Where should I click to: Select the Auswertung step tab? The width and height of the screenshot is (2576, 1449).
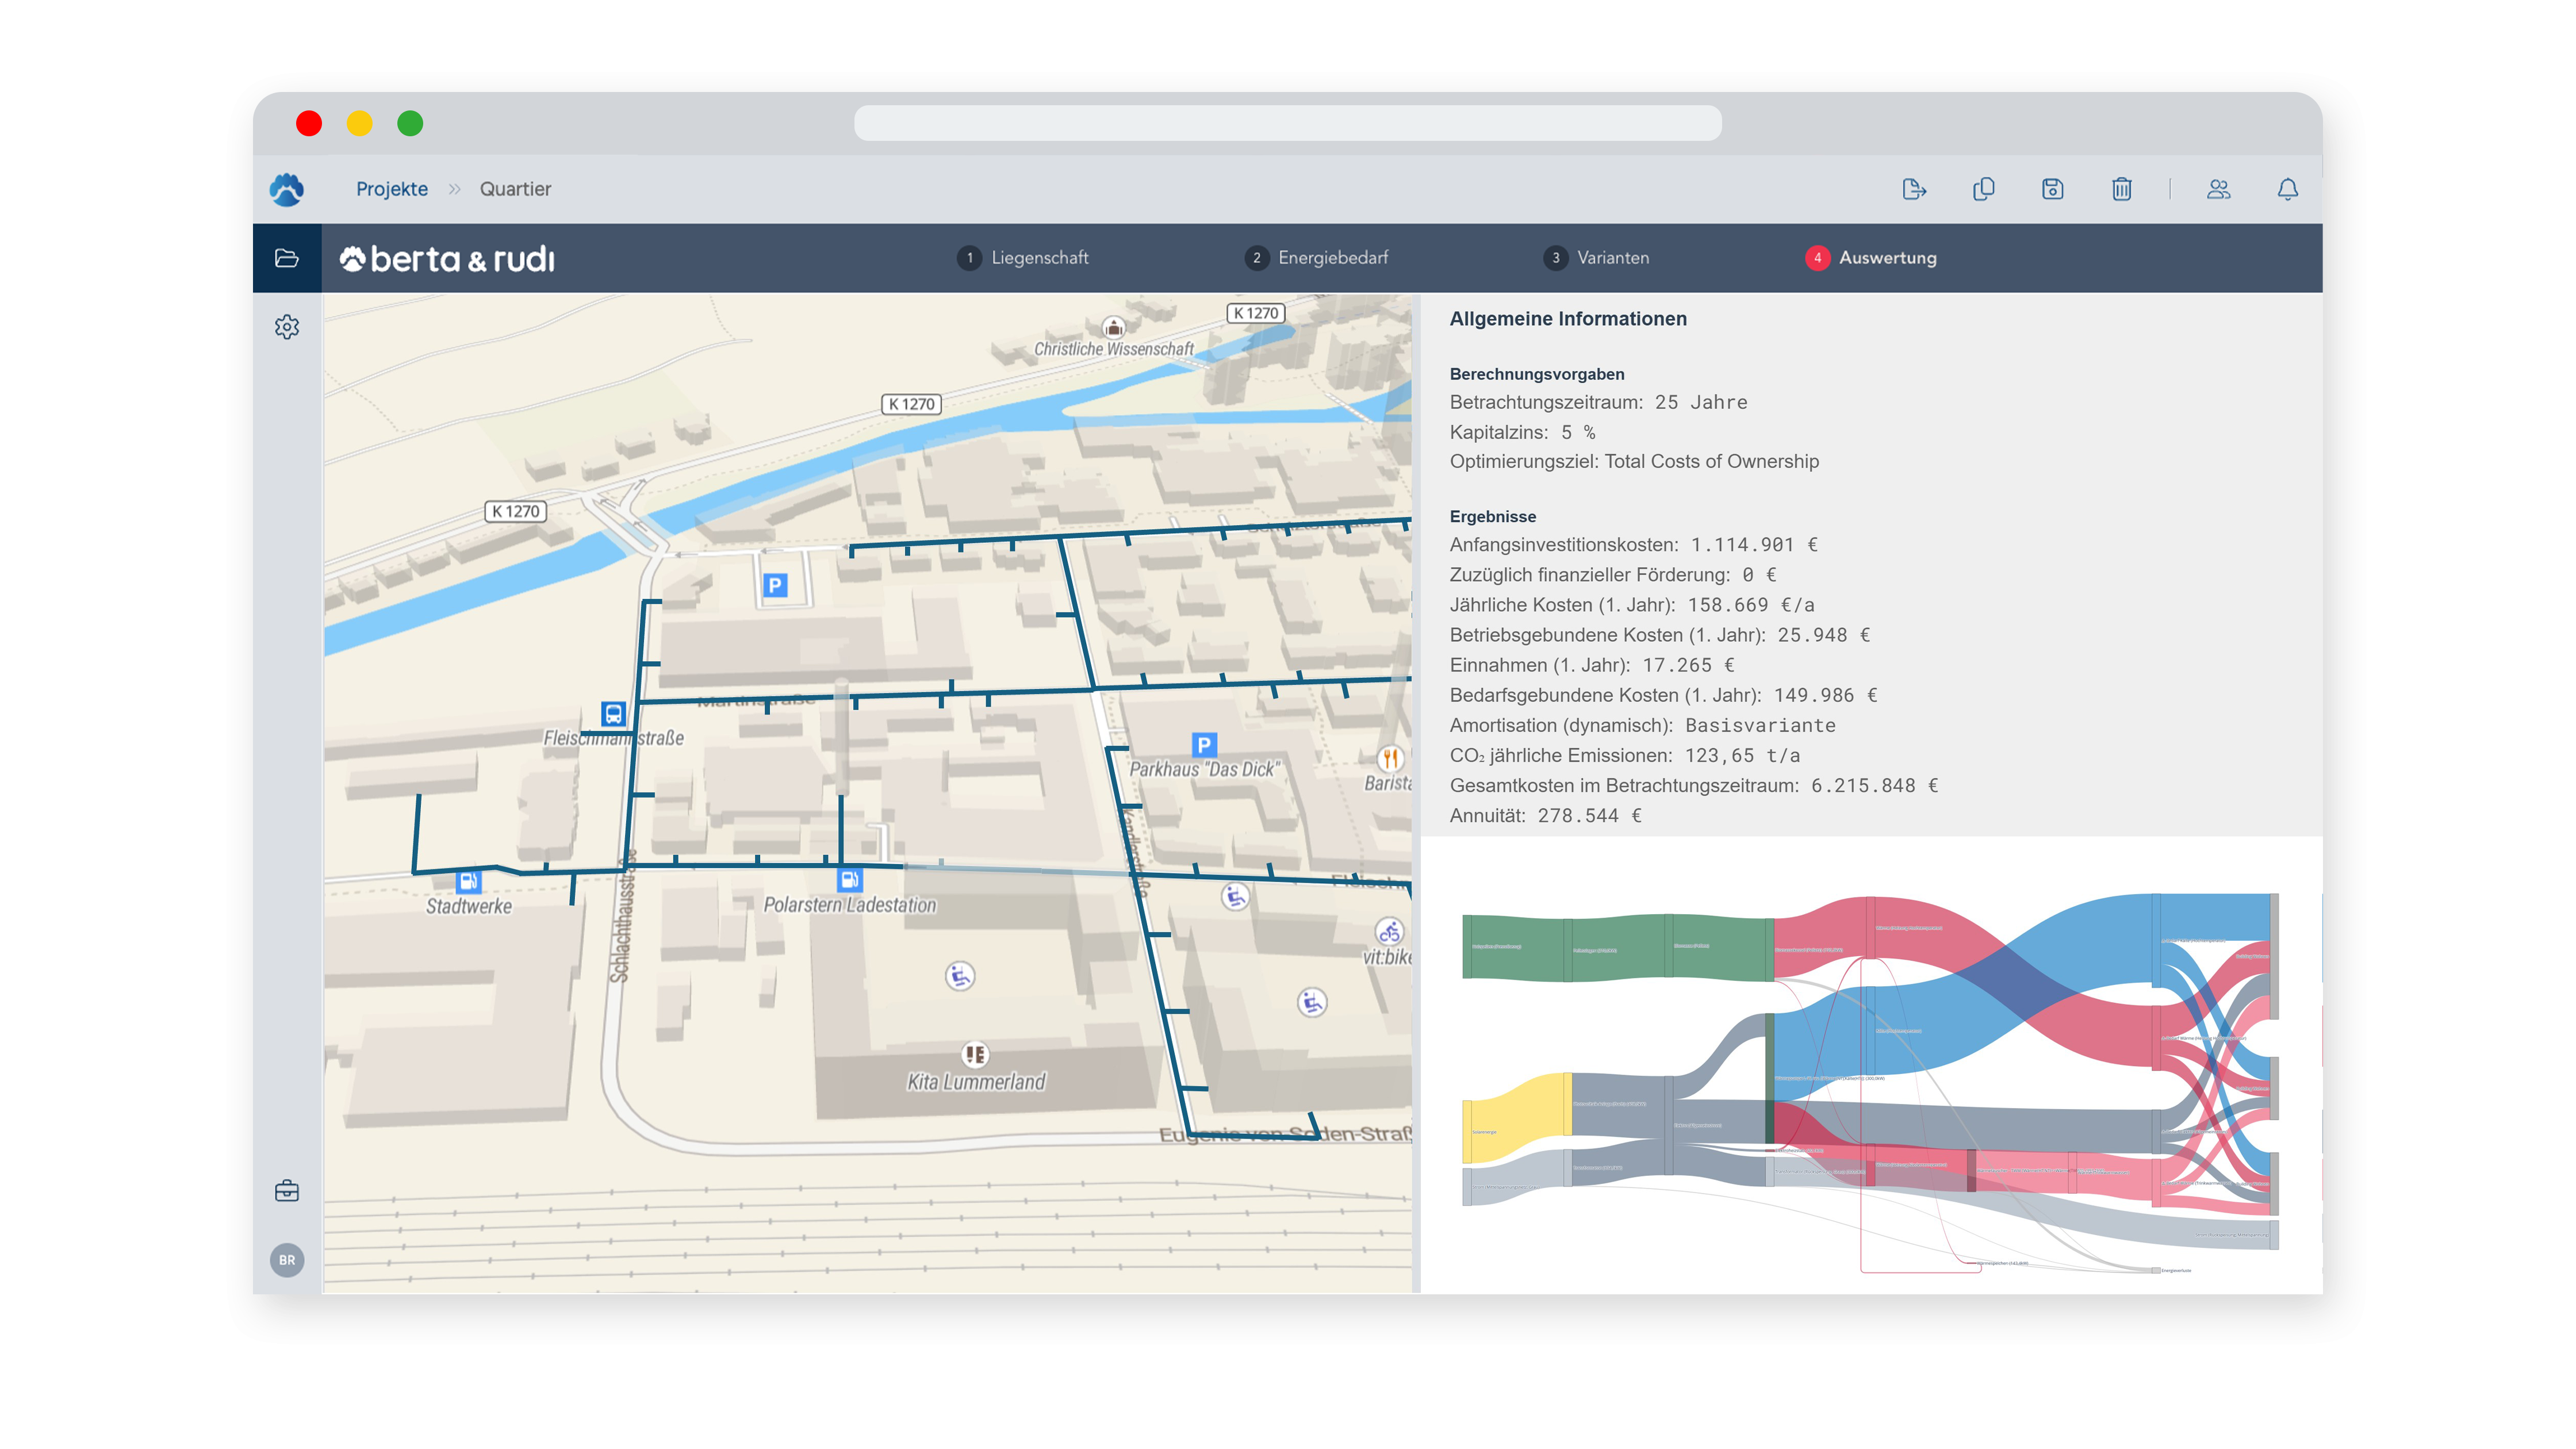pos(1871,258)
